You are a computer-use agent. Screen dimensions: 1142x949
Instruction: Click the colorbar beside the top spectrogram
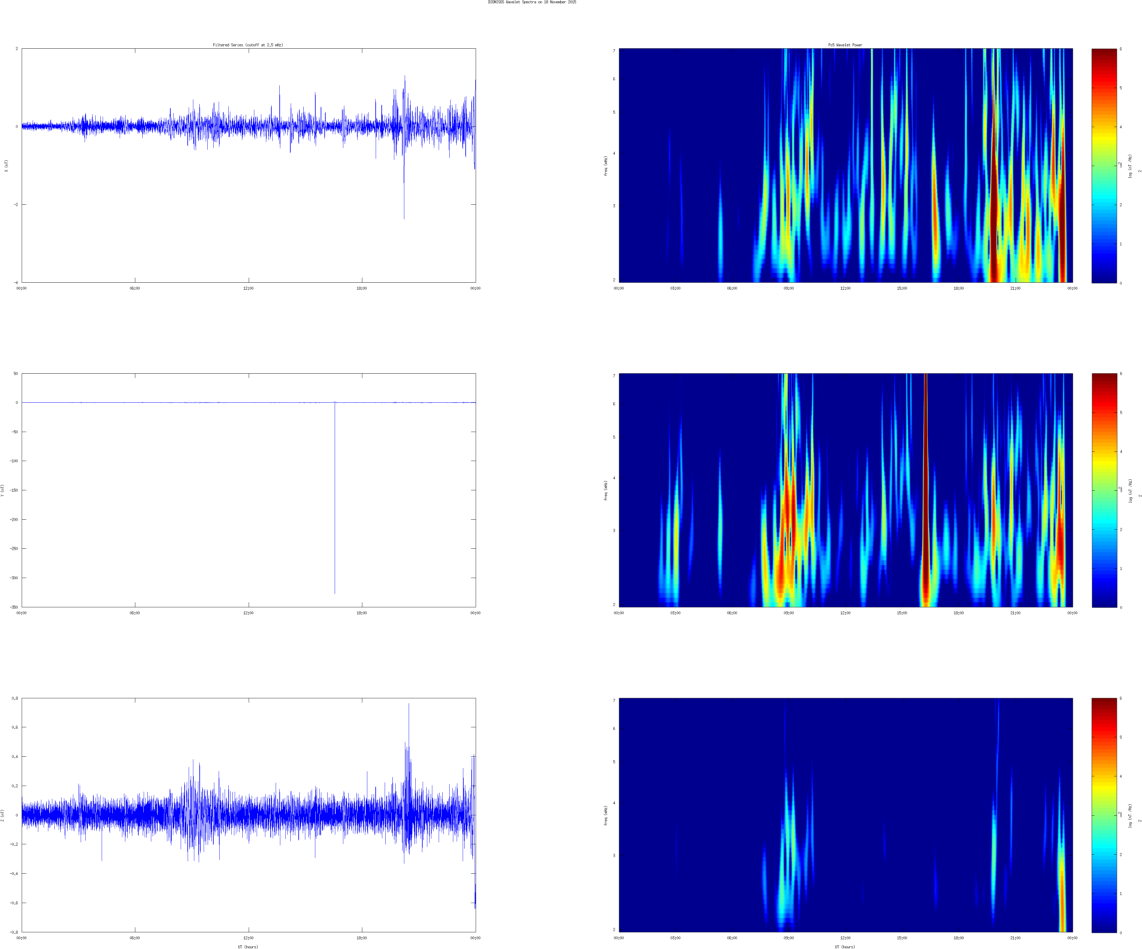1104,165
